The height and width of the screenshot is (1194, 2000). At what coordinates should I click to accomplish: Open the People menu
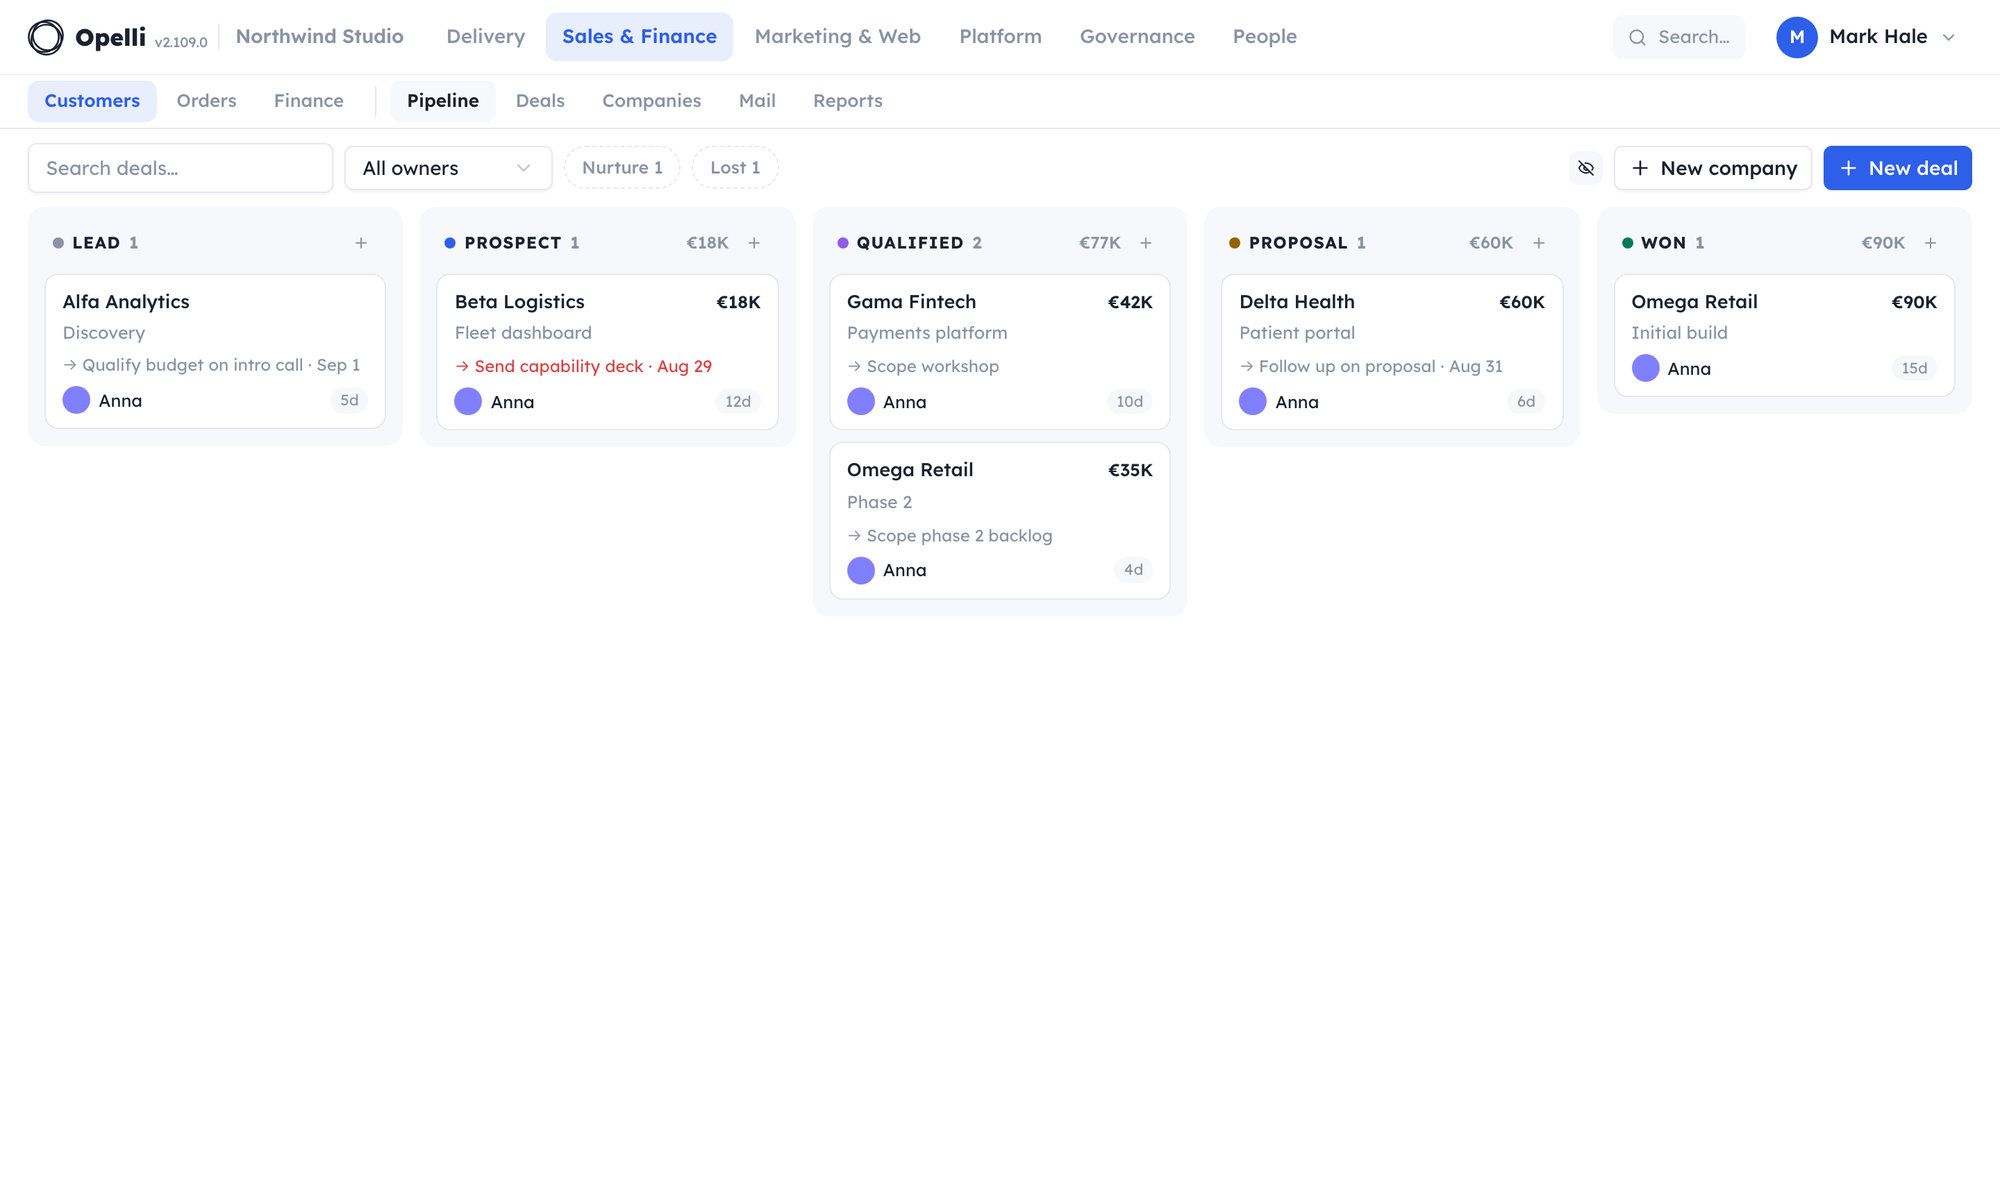1265,37
